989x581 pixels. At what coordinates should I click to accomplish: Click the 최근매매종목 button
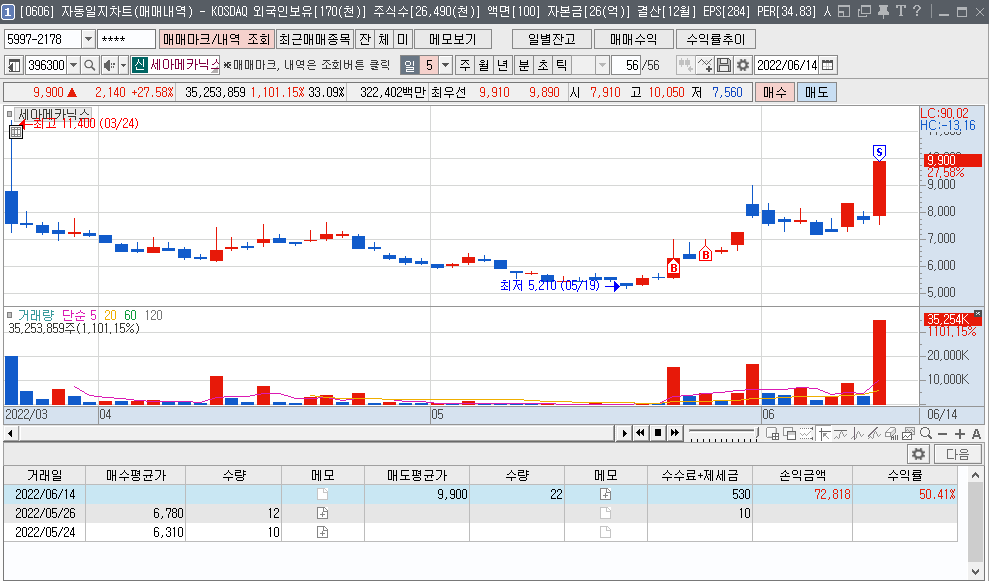315,39
